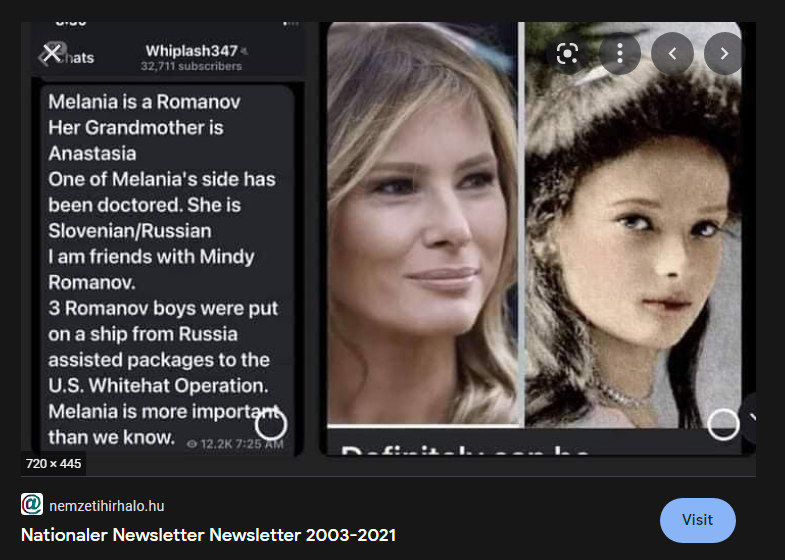Image resolution: width=785 pixels, height=560 pixels.
Task: Click the white circle on the fur-hat portrait
Action: (x=723, y=424)
